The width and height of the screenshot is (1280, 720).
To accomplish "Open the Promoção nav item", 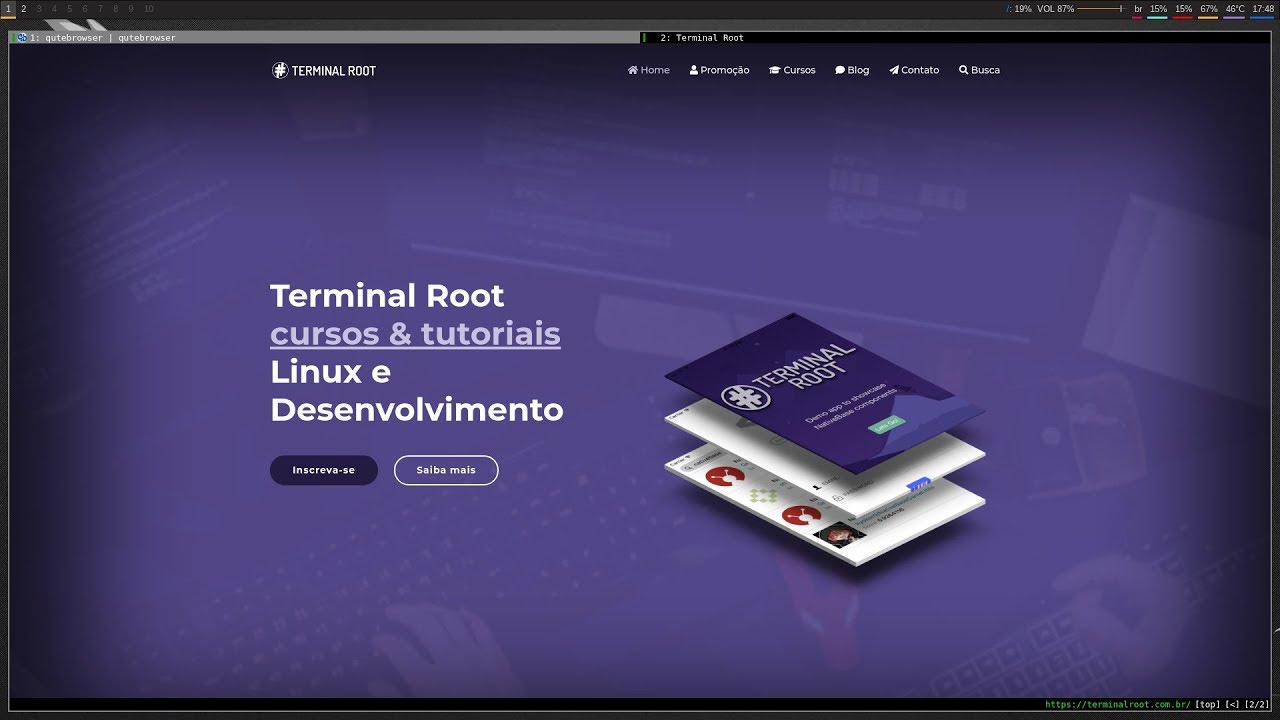I will 720,70.
